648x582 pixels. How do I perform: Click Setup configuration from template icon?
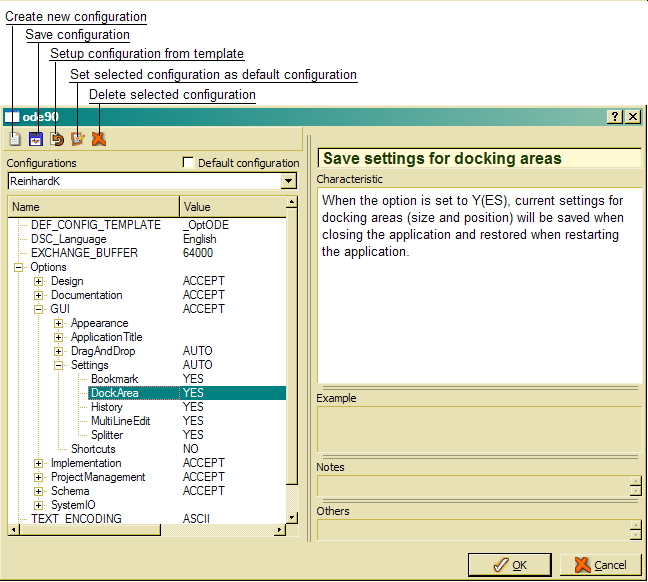[57, 139]
